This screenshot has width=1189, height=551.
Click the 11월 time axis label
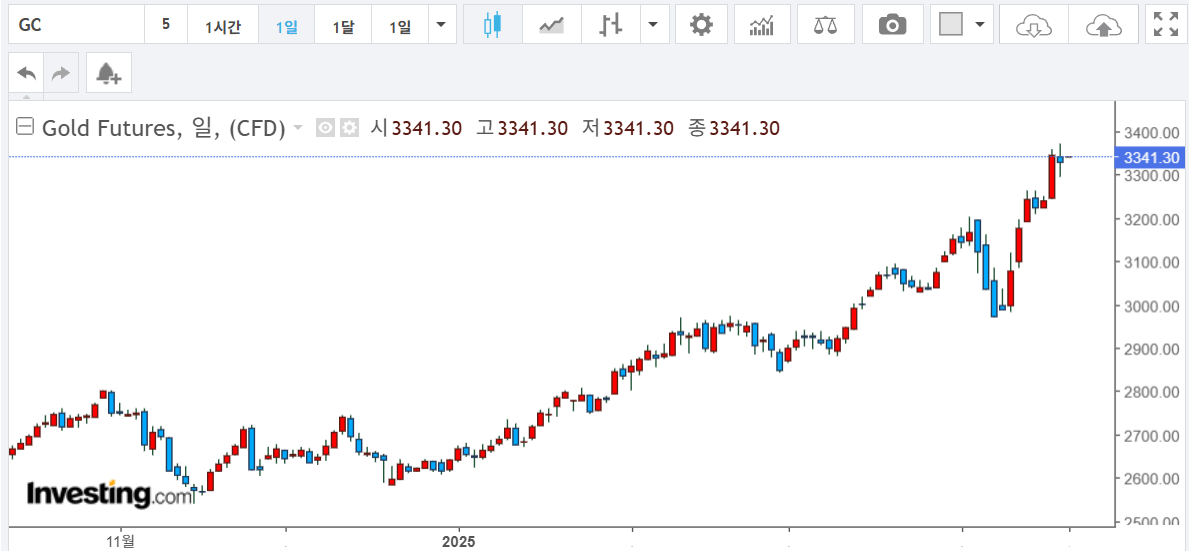121,541
